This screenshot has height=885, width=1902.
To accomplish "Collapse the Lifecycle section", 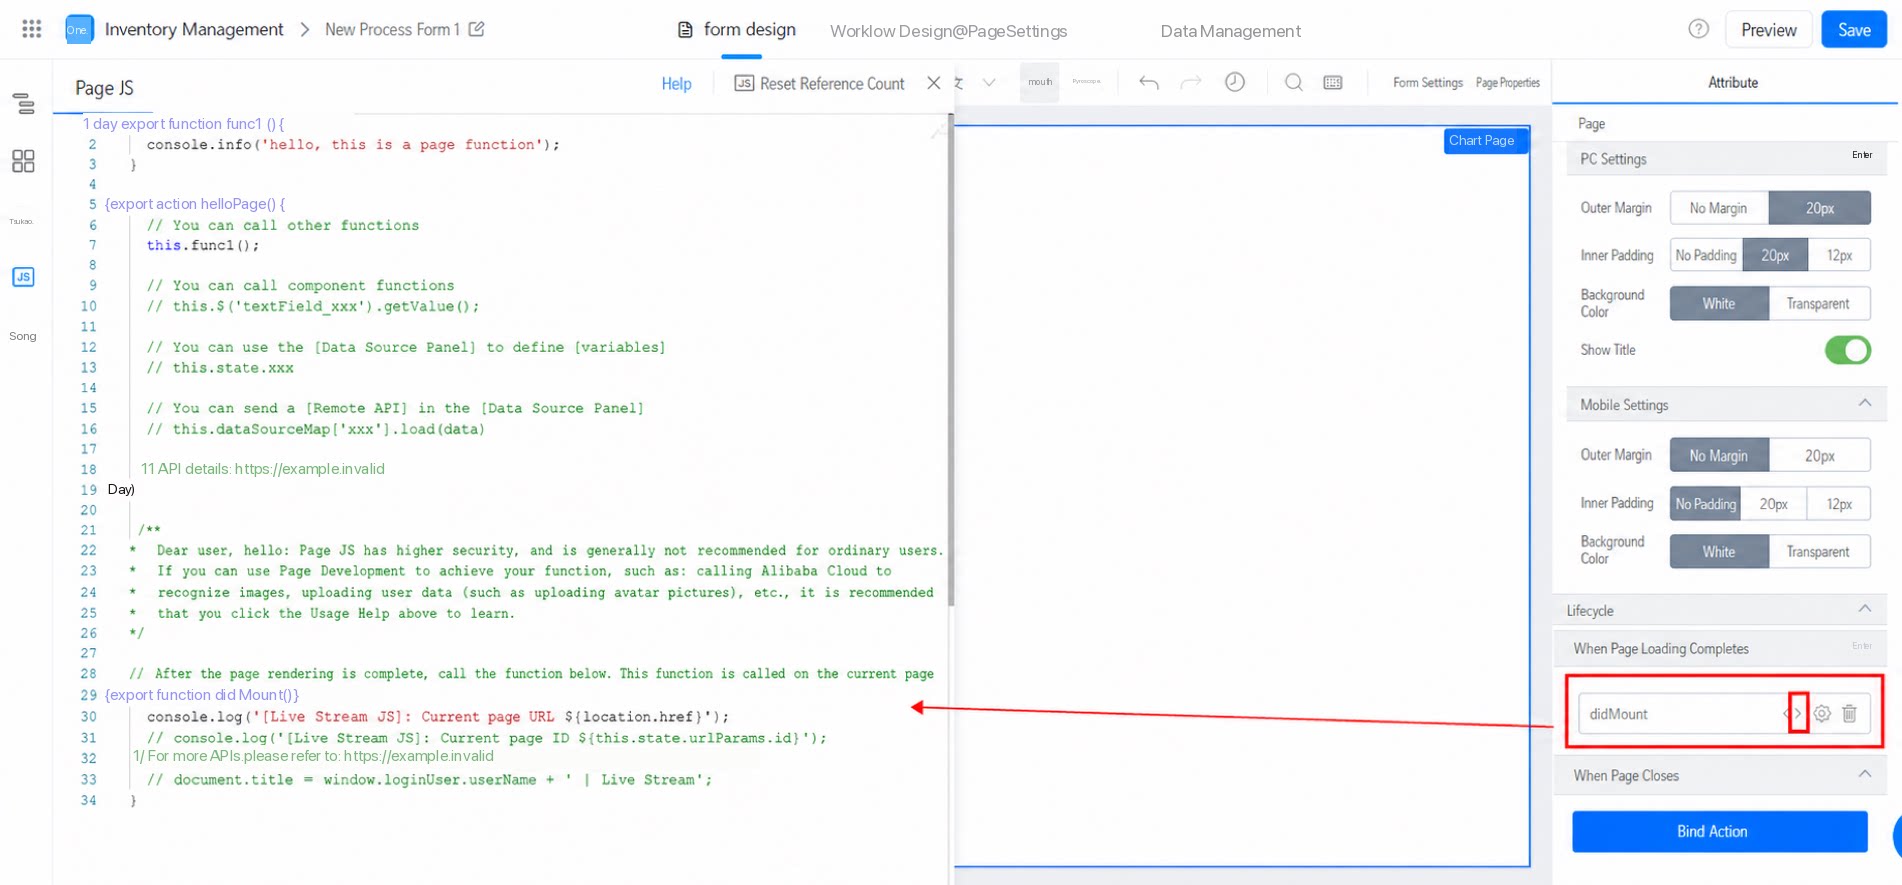I will [1865, 609].
